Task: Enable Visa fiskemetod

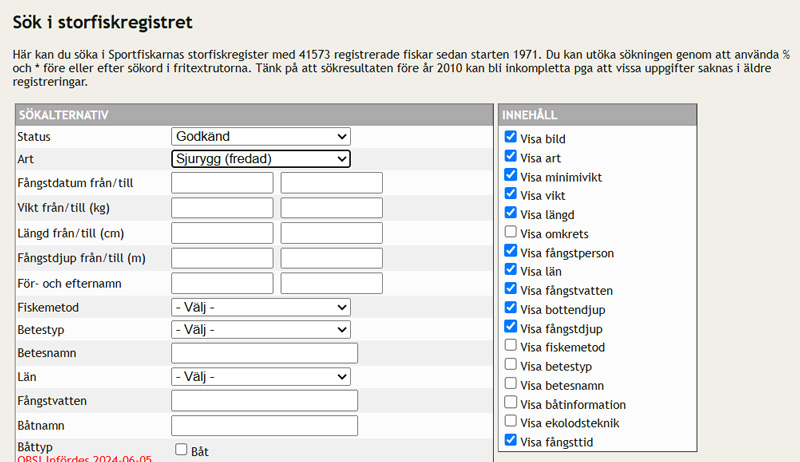Action: coord(511,345)
